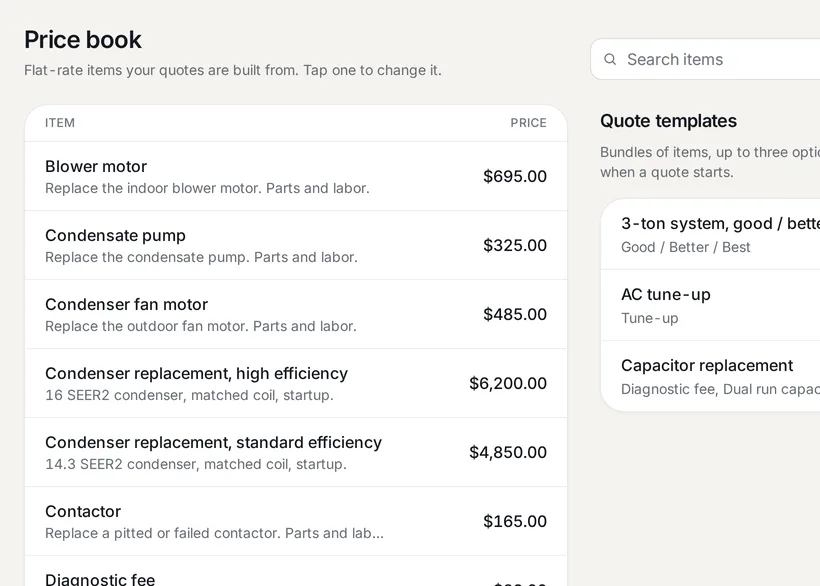The height and width of the screenshot is (586, 820).
Task: Click the PRICE column header
Action: point(528,123)
